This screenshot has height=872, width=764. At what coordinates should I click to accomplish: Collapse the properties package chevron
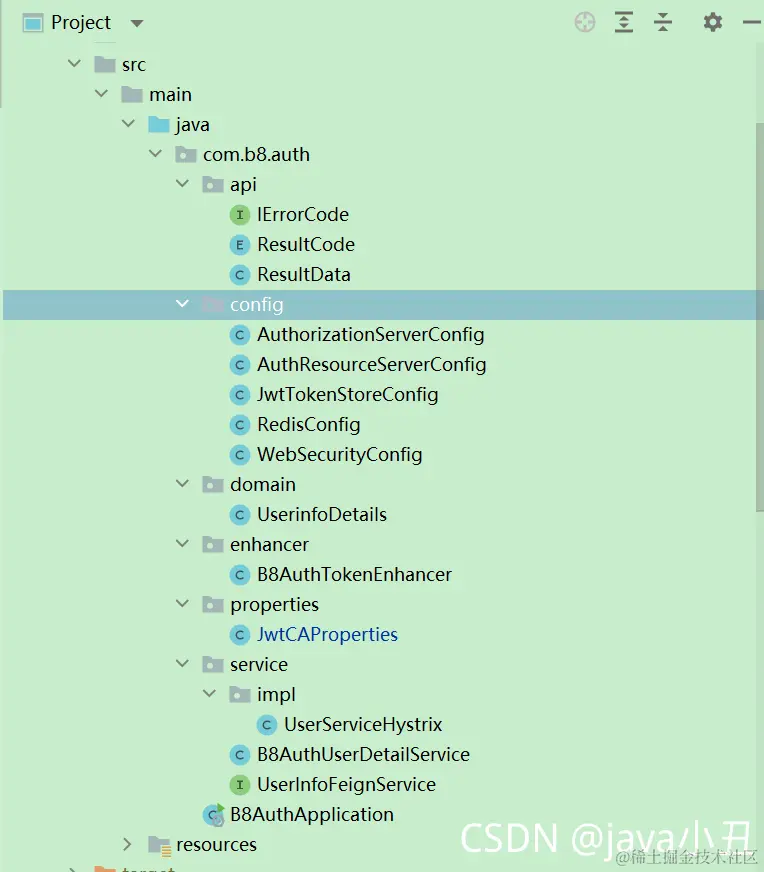tap(182, 603)
